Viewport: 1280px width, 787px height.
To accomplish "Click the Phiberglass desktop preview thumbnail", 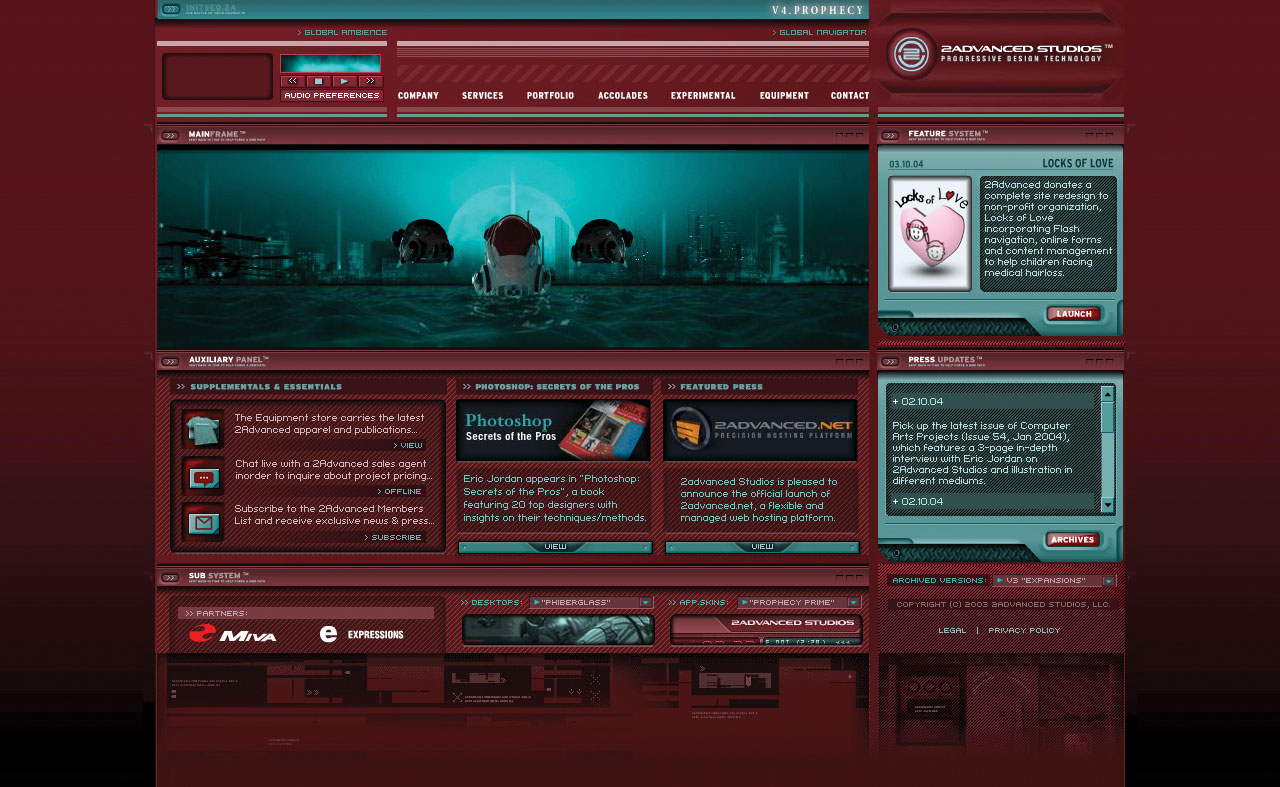I will [x=558, y=630].
